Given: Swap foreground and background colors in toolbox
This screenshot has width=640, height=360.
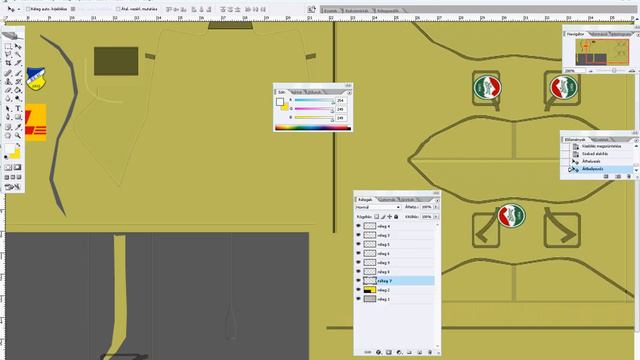Looking at the screenshot, I should pos(18,145).
